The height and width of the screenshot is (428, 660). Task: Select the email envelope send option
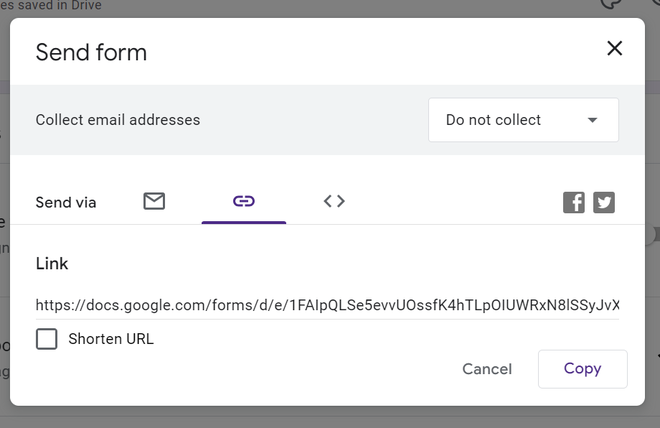click(154, 201)
